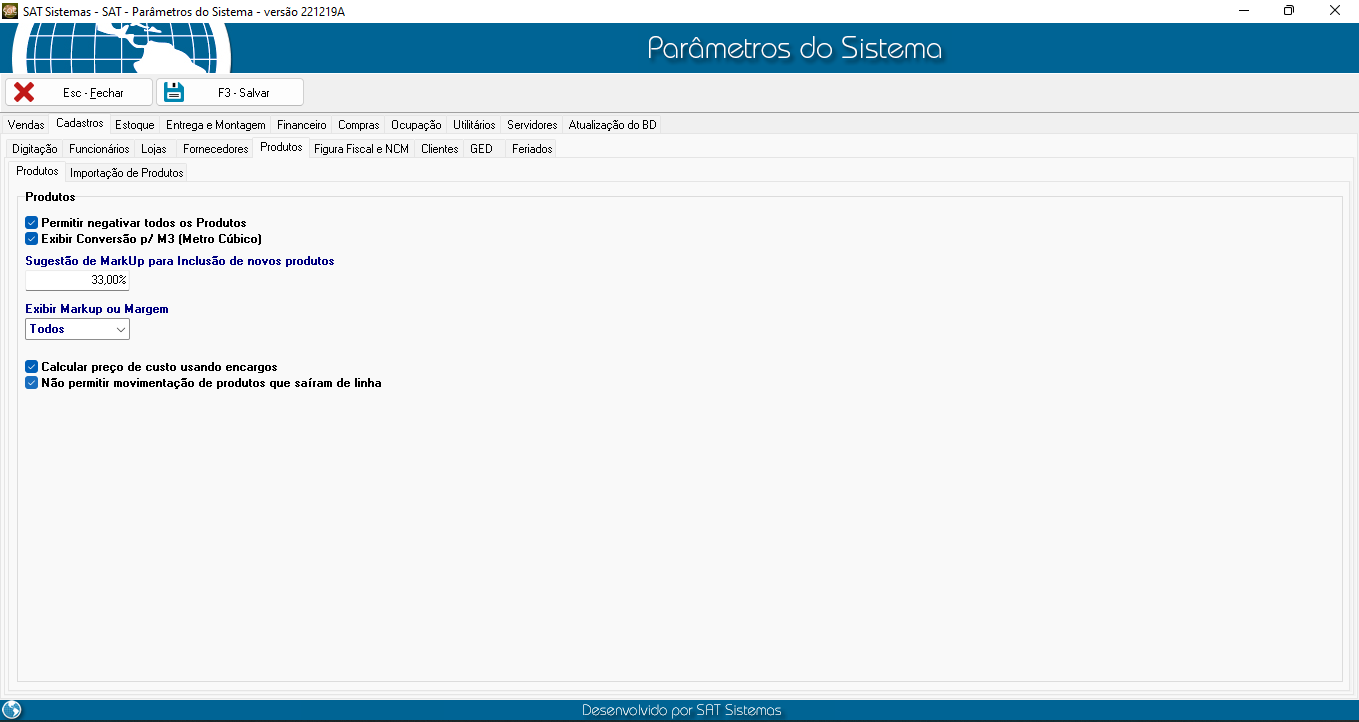Open the Vendas tab
1359x722 pixels.
[x=26, y=125]
